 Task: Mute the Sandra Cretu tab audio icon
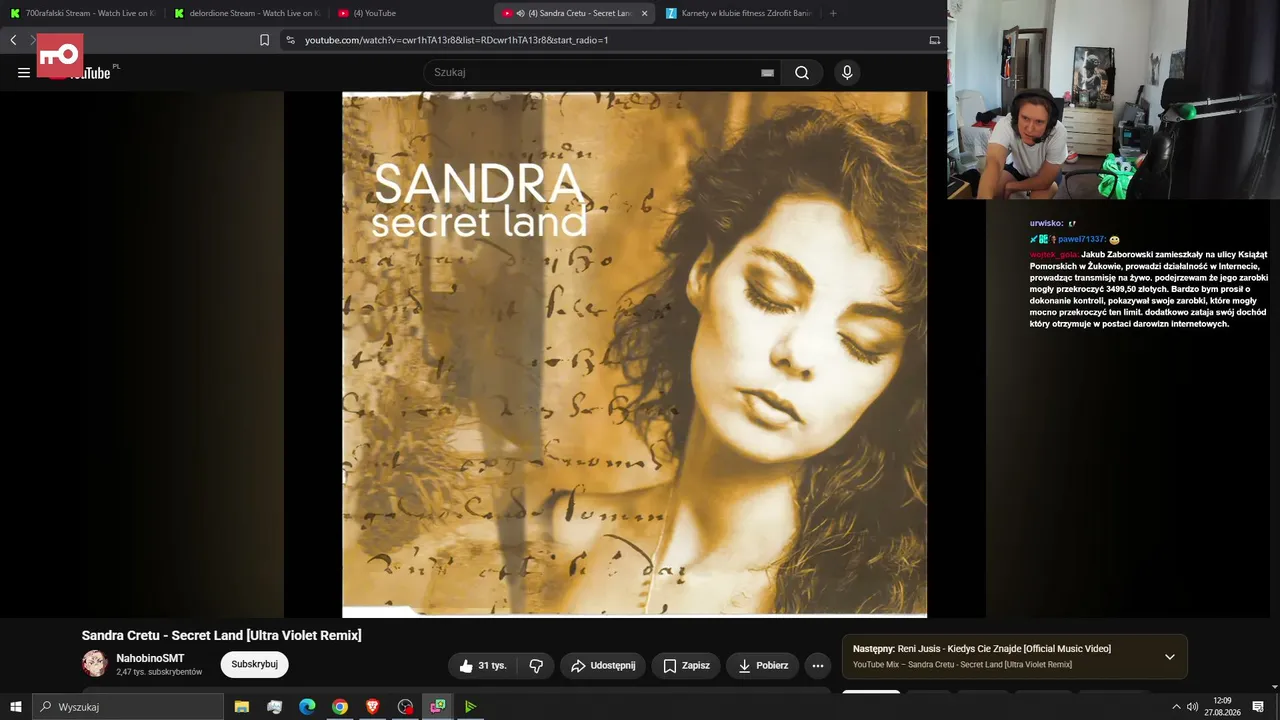point(521,13)
